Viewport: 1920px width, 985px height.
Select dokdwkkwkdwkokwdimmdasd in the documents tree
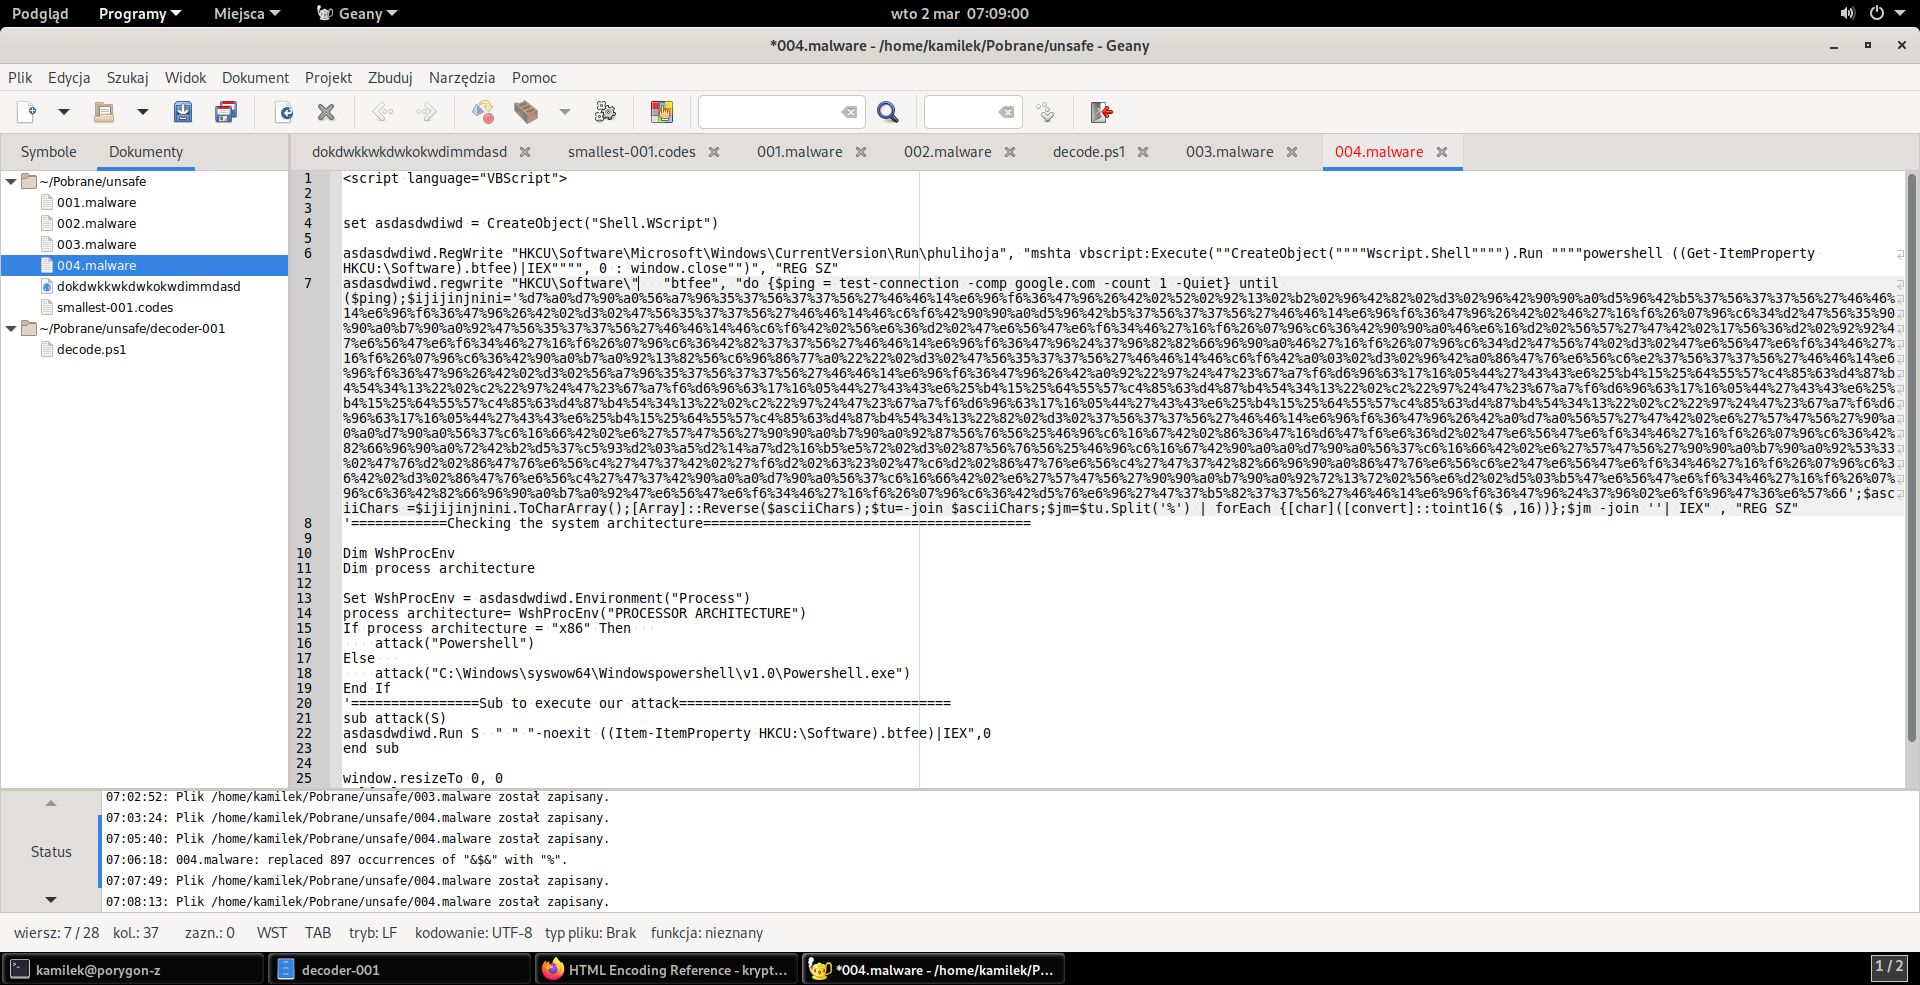(148, 287)
